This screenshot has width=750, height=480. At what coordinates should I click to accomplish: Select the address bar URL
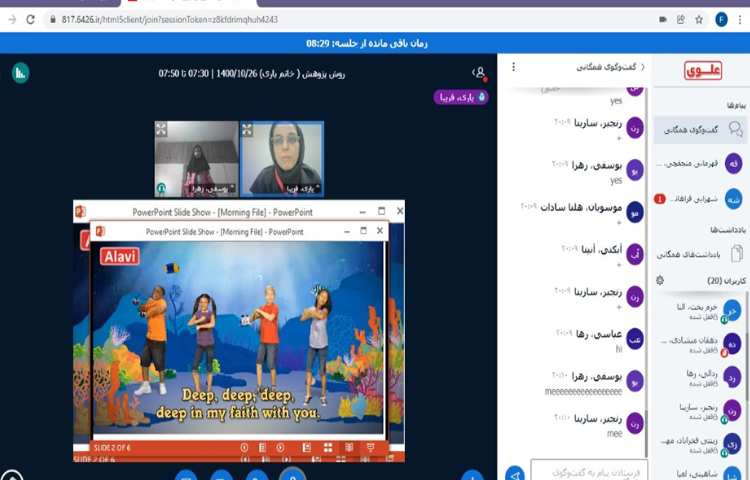tap(170, 20)
